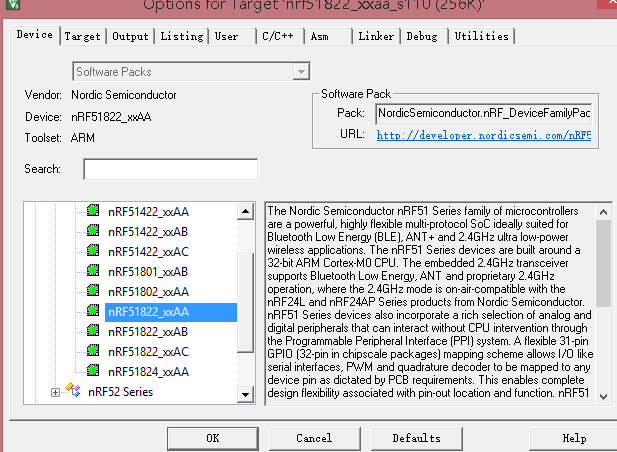Select nRF51802_xxAA in device list
Image resolution: width=617 pixels, height=452 pixels.
tap(148, 292)
